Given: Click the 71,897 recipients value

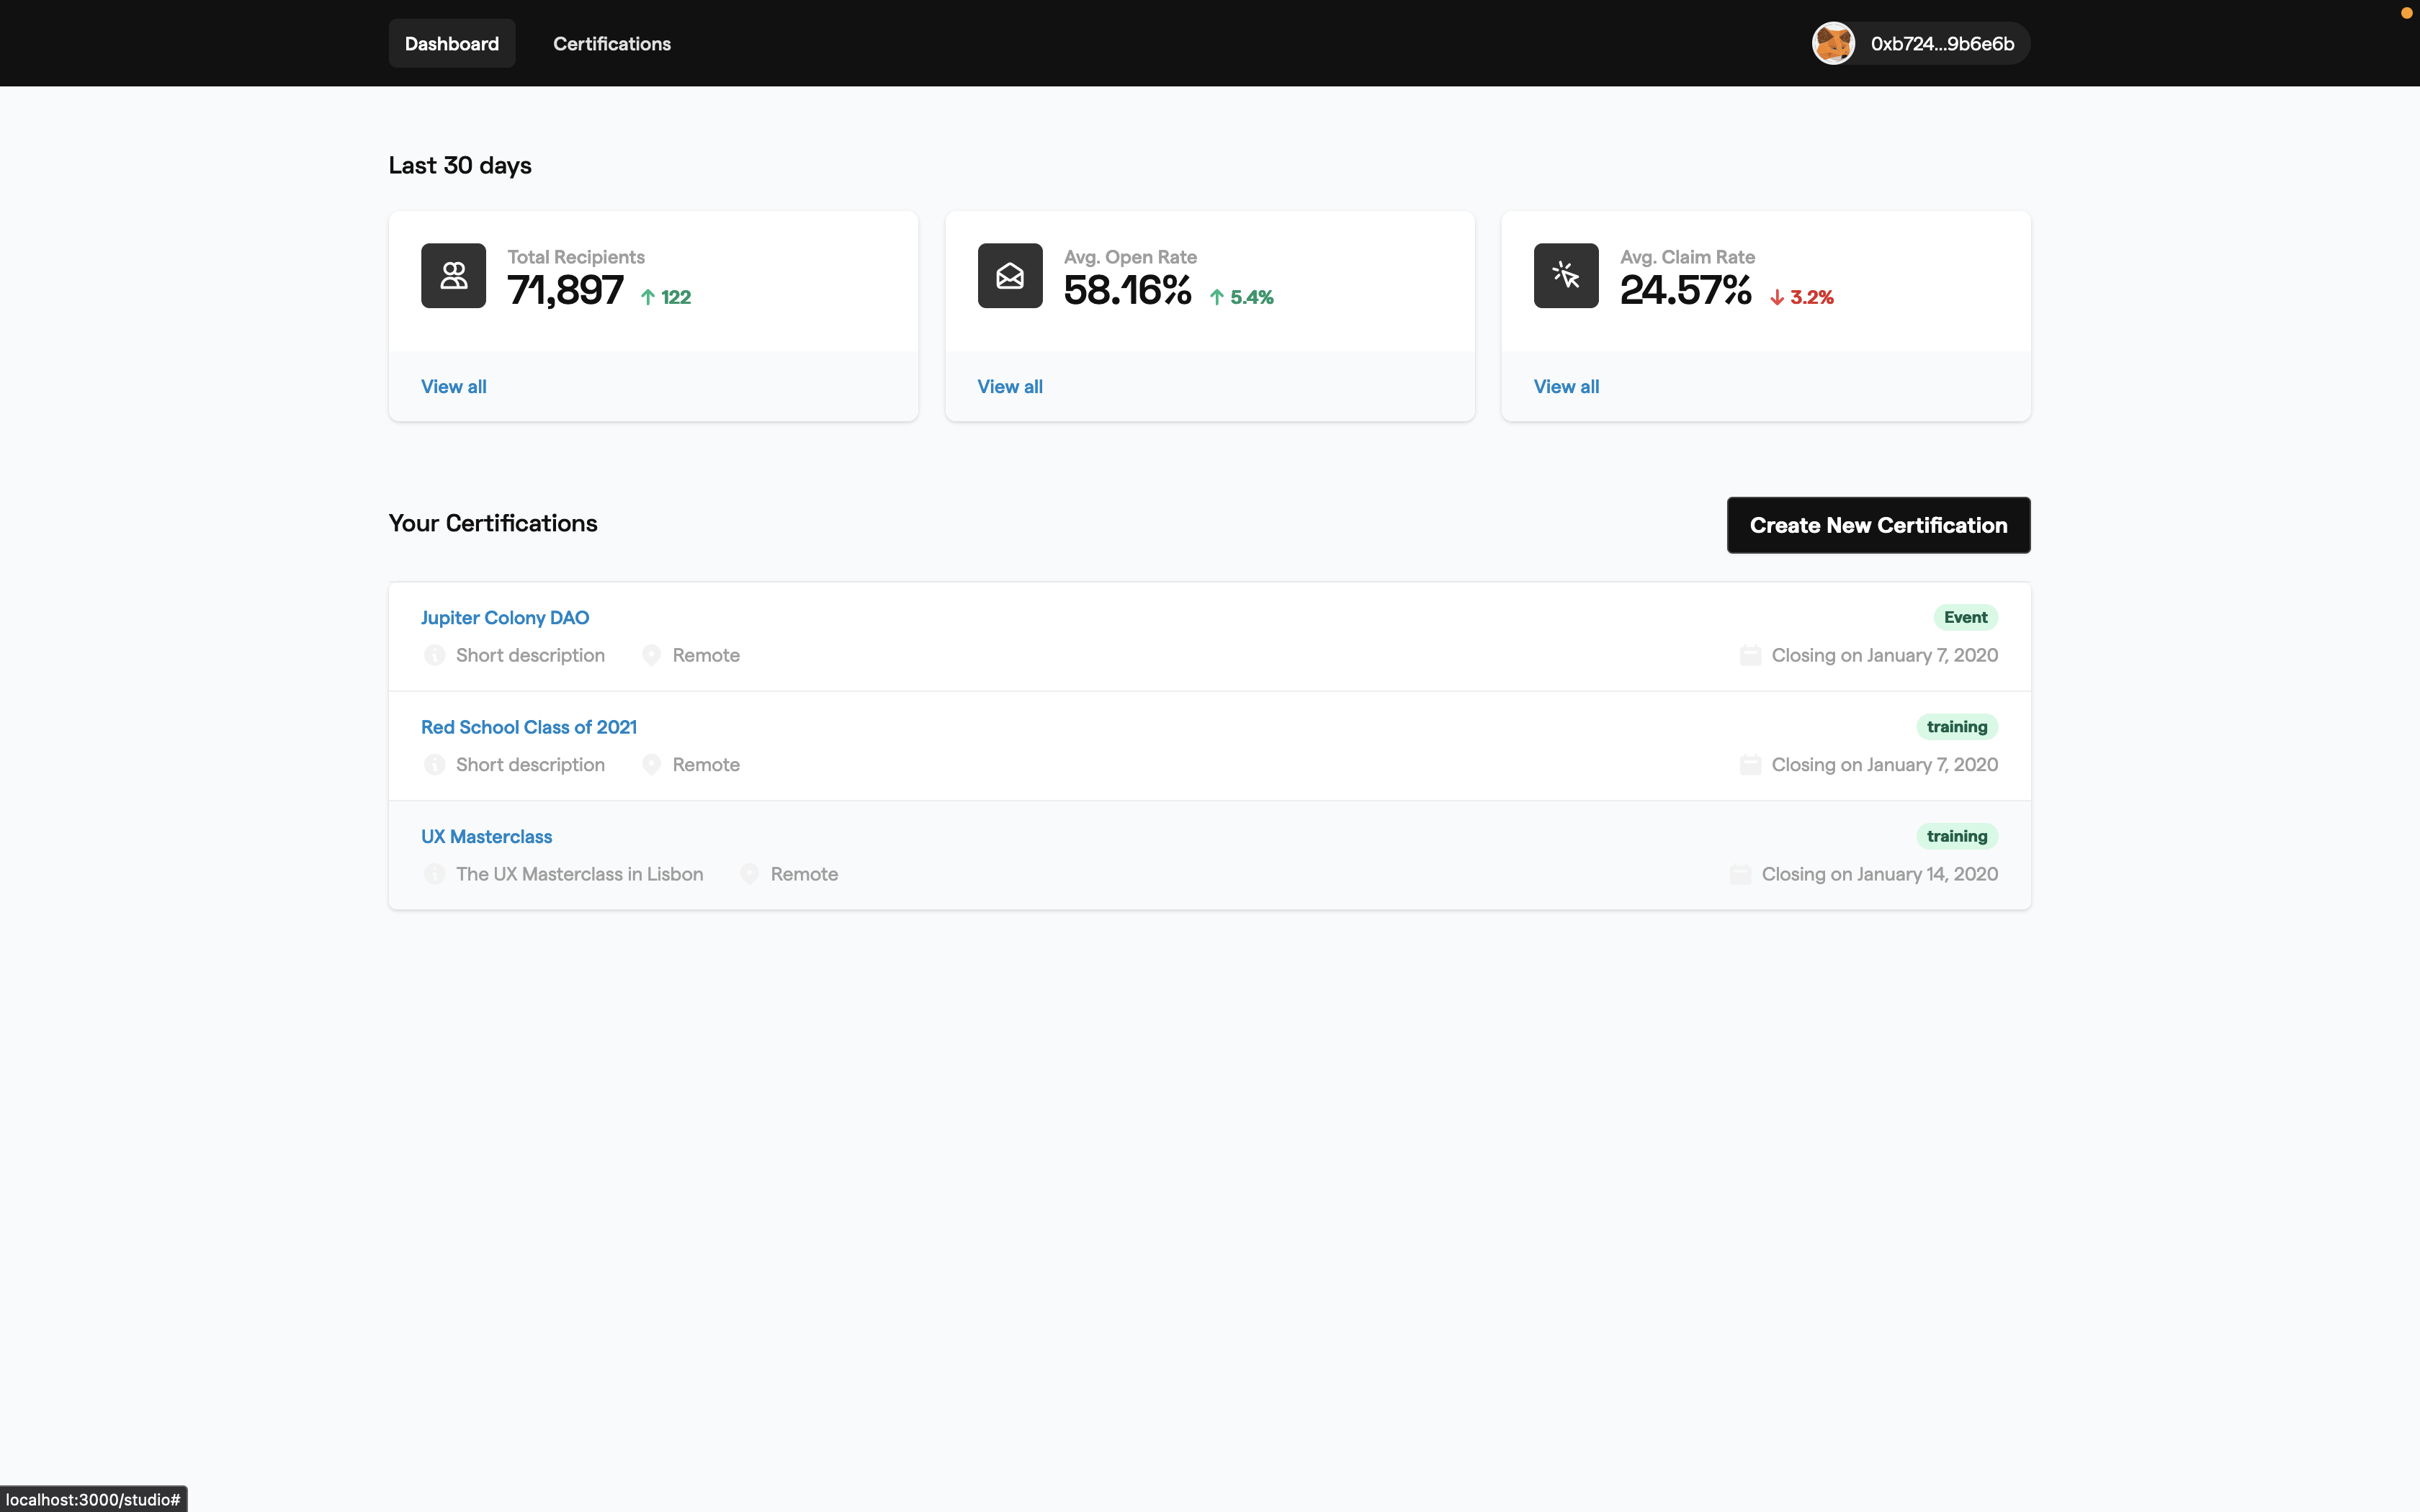Looking at the screenshot, I should coord(565,290).
